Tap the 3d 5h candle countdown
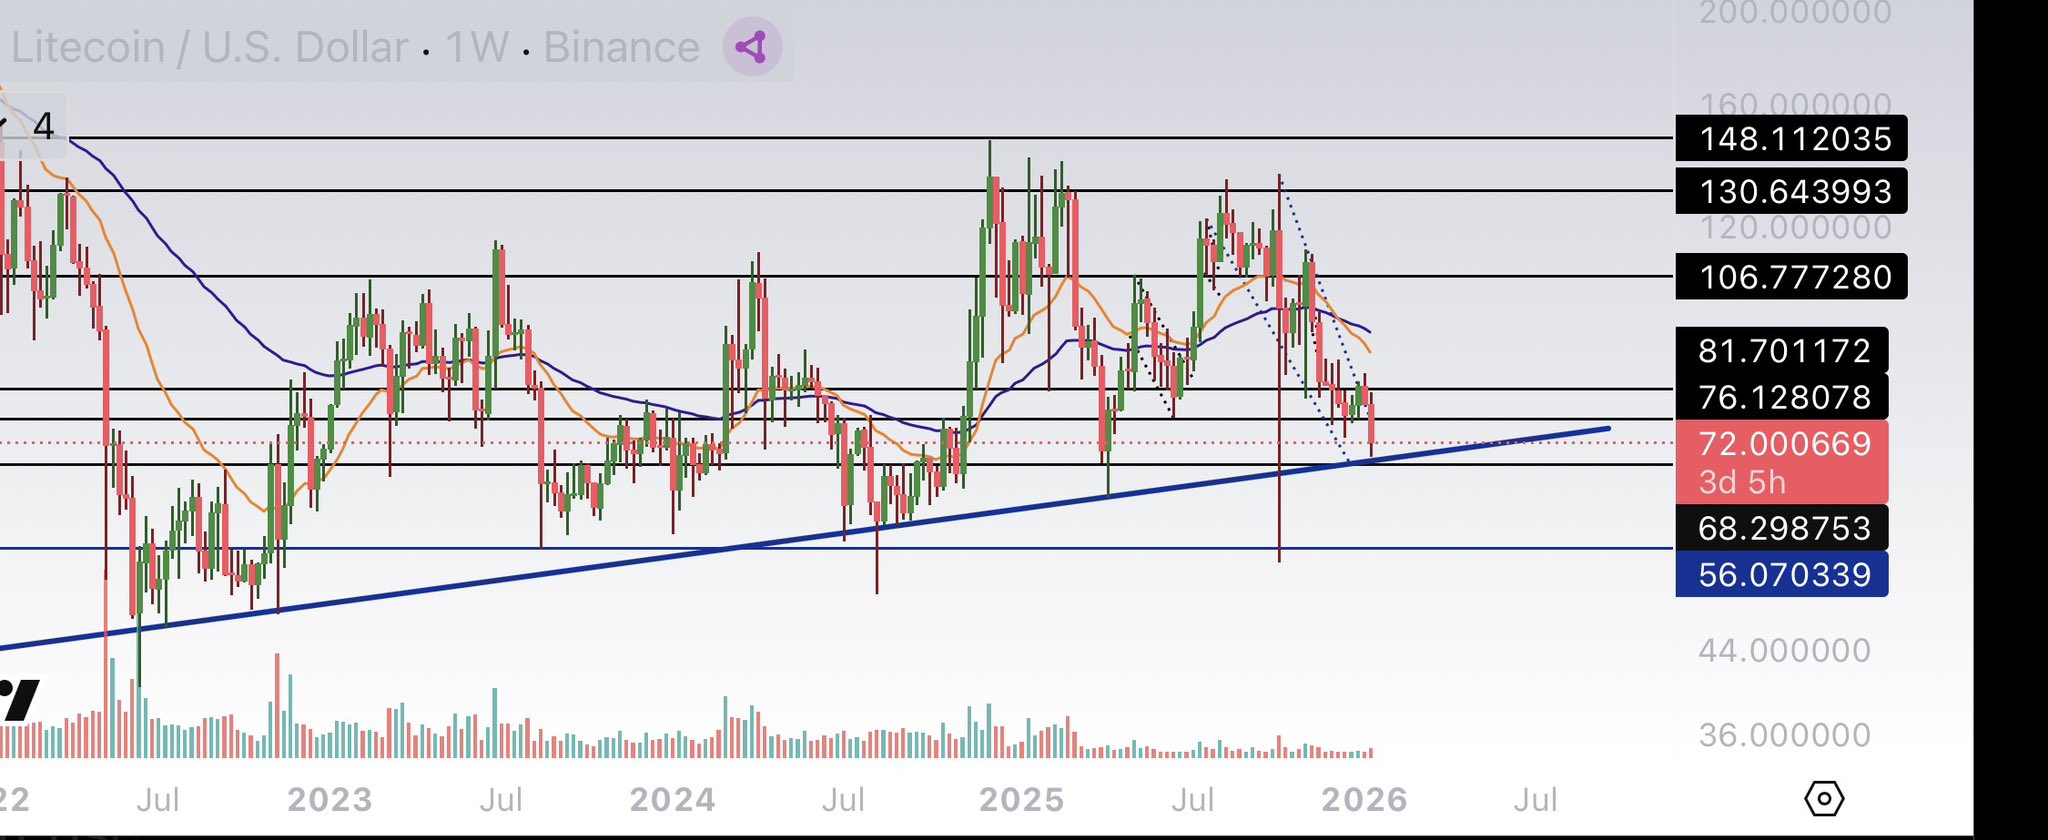 [1742, 482]
